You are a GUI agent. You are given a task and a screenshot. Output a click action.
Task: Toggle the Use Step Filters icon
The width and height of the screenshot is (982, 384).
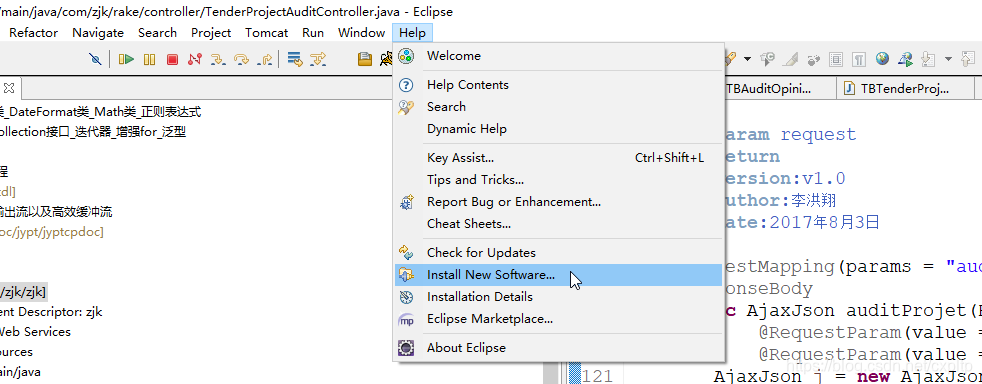tap(318, 59)
